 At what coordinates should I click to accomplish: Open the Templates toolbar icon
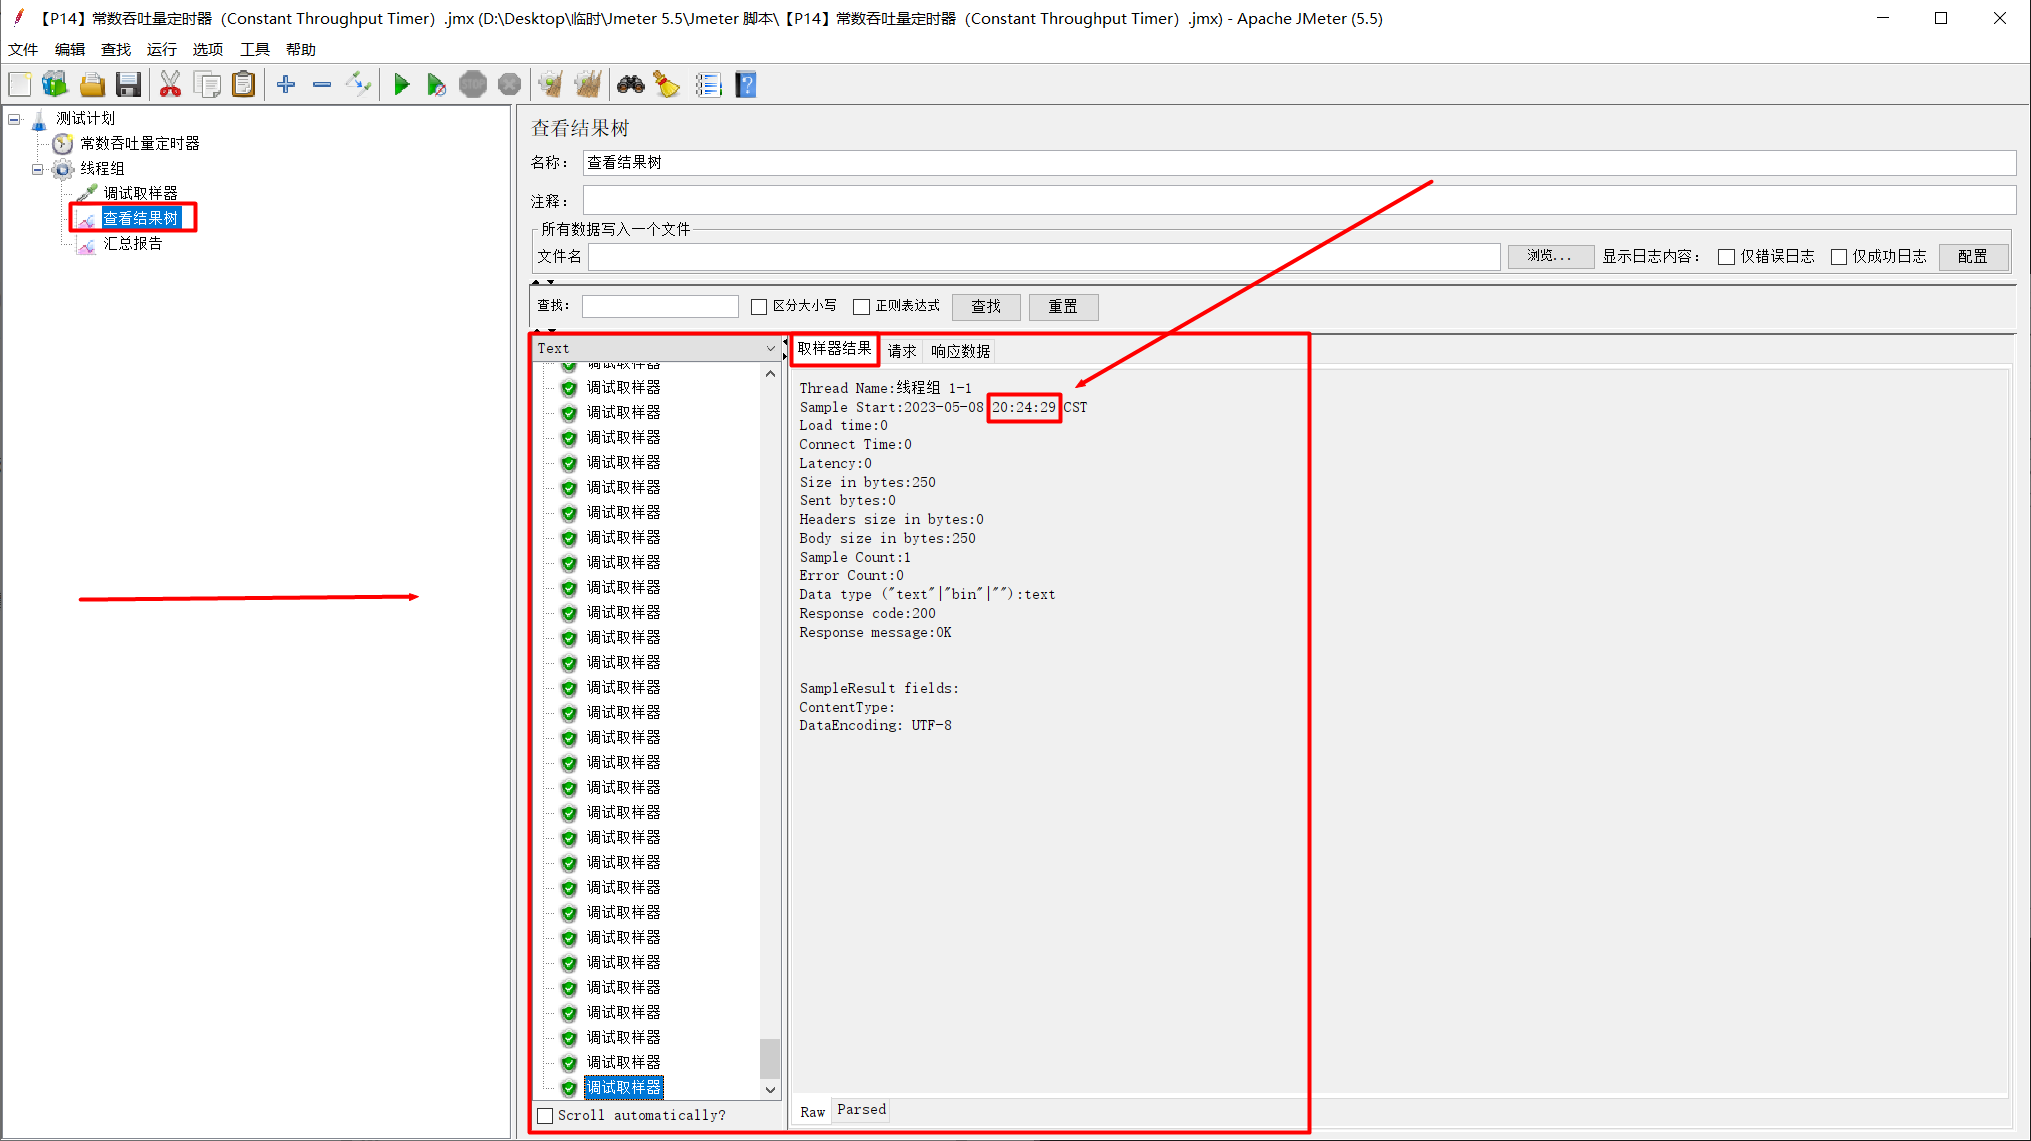[55, 85]
